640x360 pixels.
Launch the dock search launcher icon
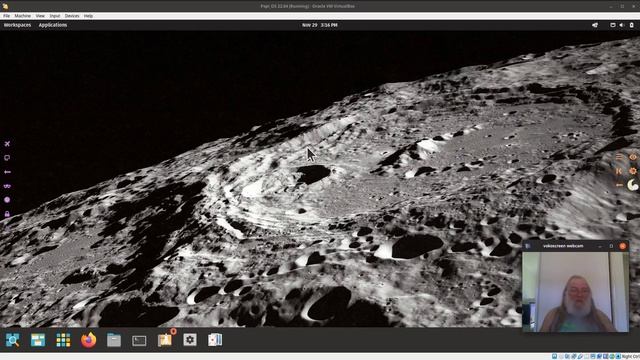tap(13, 340)
